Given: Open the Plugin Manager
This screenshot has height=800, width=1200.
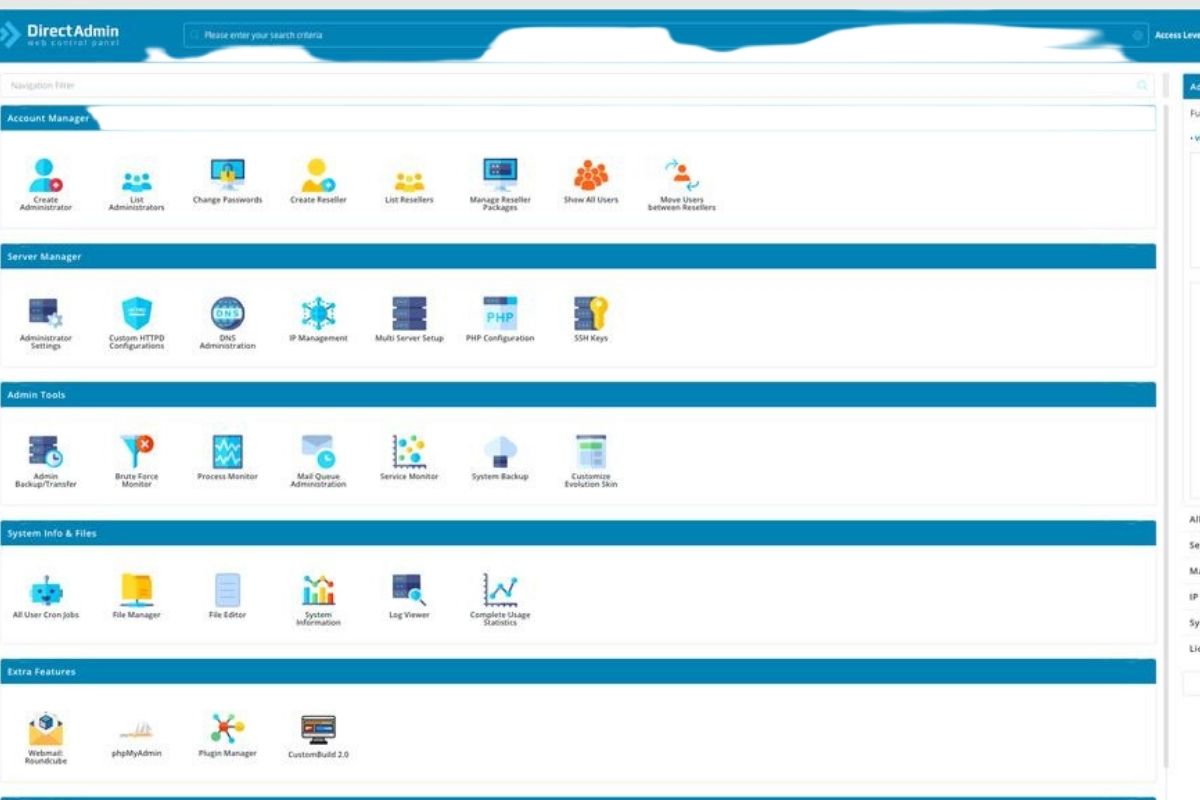Looking at the screenshot, I should (228, 731).
